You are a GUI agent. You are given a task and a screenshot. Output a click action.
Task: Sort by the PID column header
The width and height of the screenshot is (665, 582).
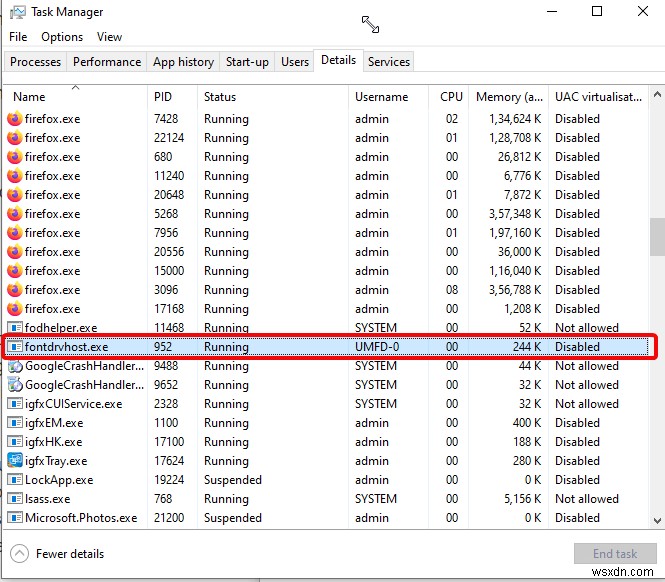(172, 97)
